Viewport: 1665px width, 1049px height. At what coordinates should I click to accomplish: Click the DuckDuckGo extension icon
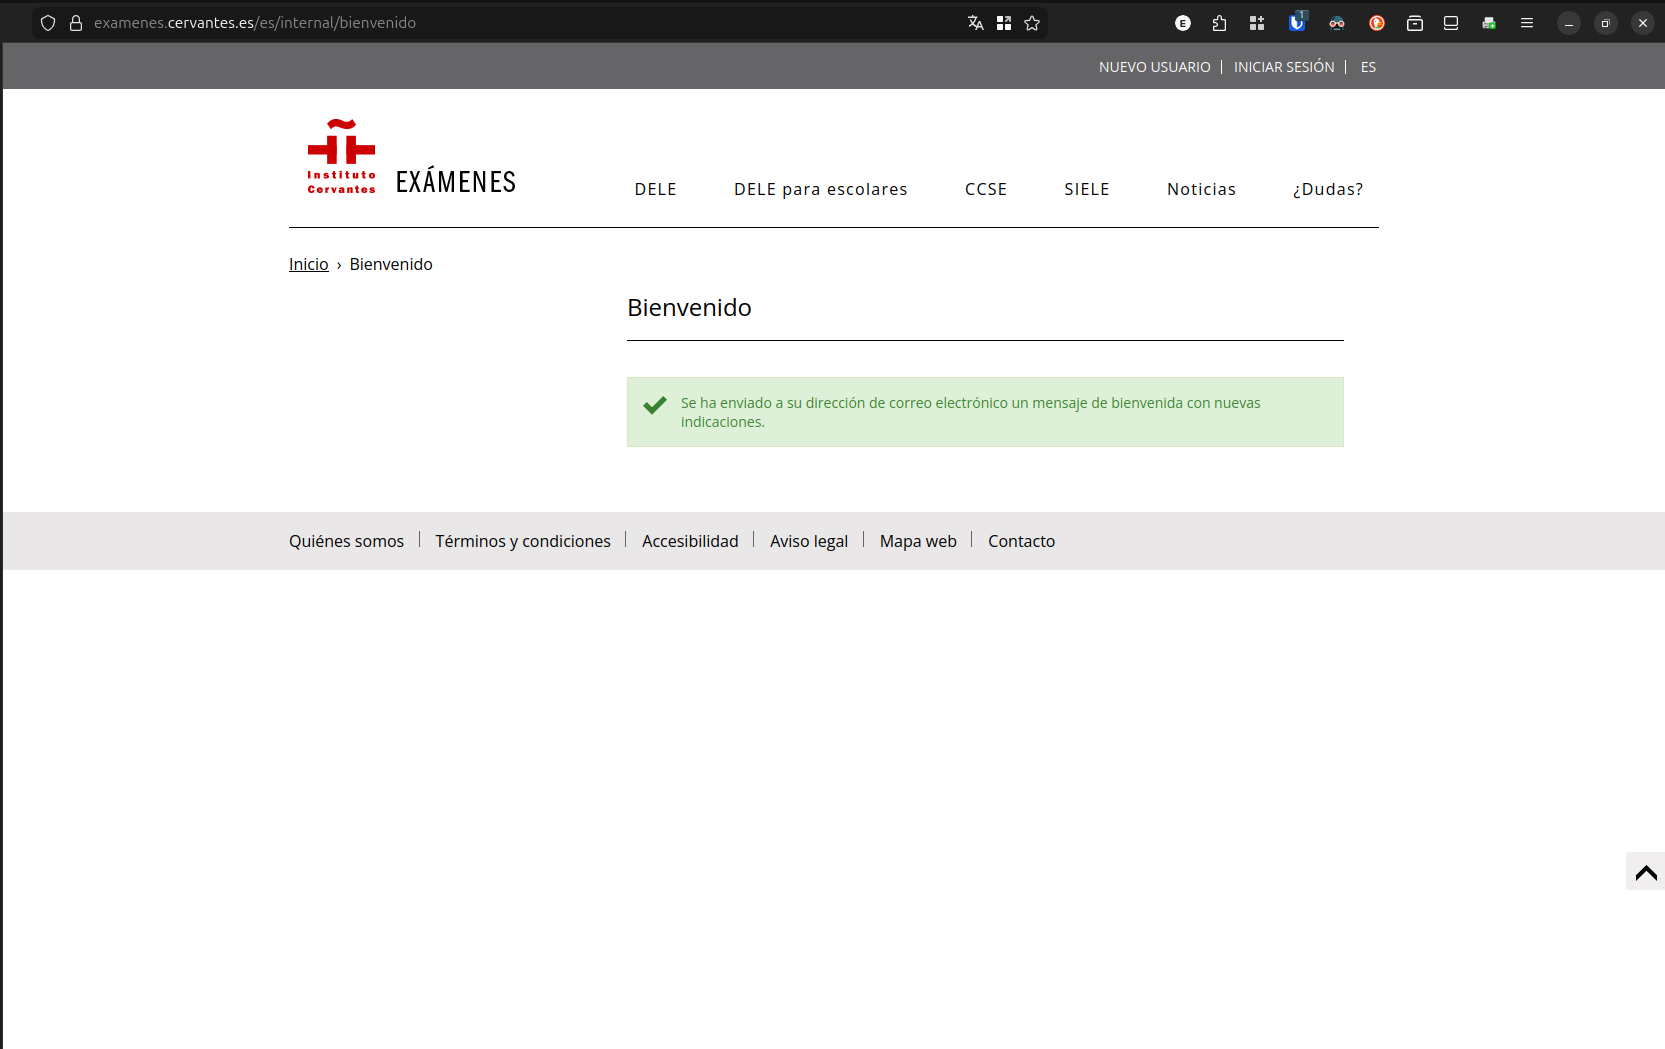point(1377,23)
